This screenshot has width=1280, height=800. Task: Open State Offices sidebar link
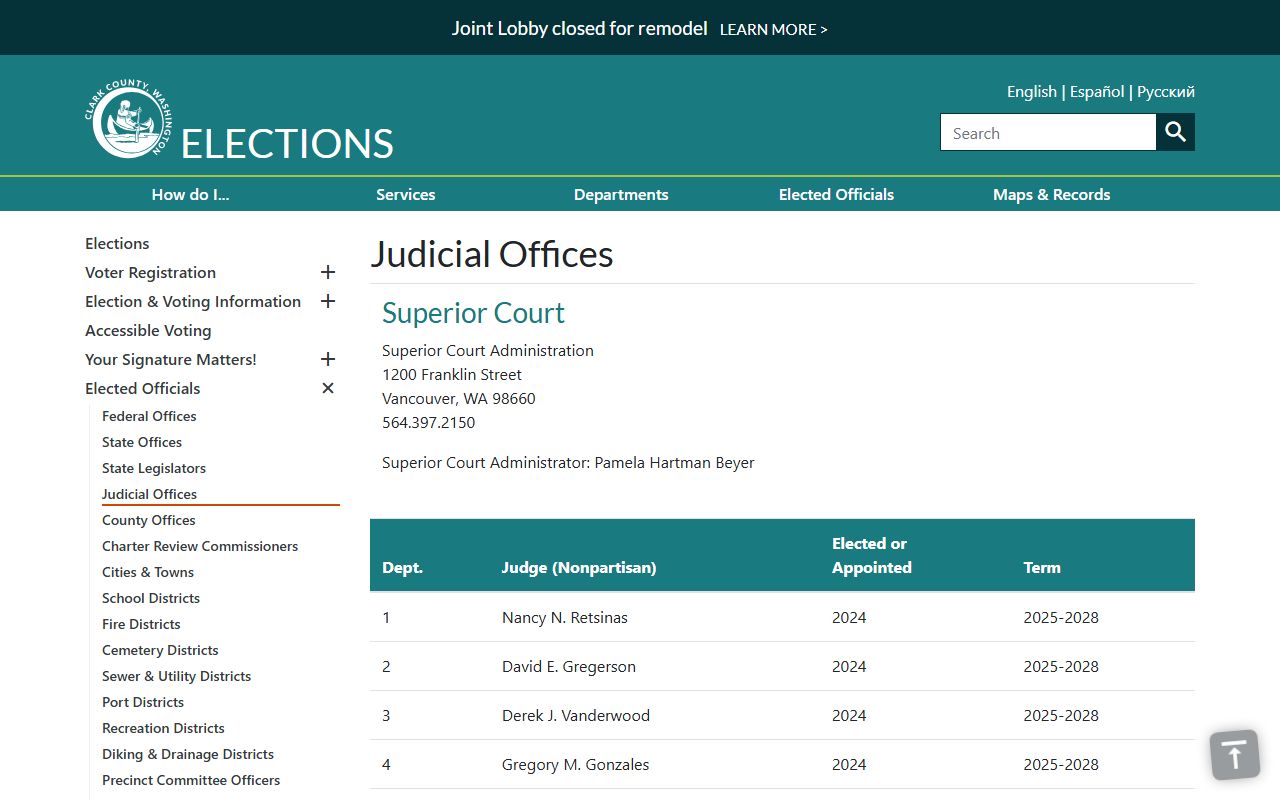[x=142, y=442]
